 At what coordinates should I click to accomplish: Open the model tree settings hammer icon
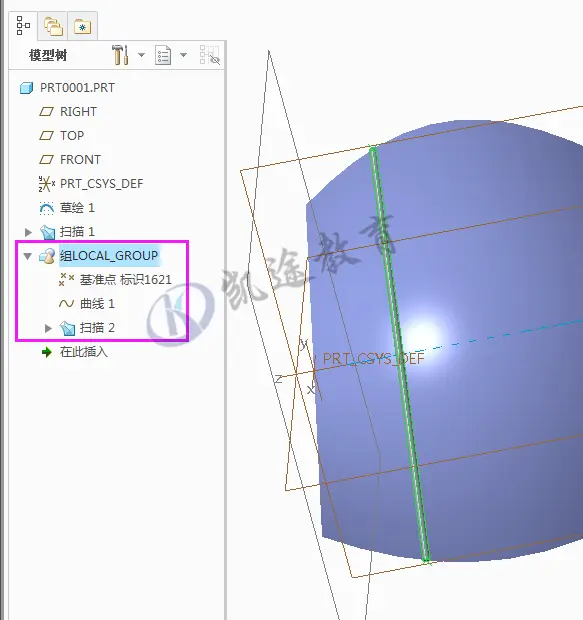120,55
